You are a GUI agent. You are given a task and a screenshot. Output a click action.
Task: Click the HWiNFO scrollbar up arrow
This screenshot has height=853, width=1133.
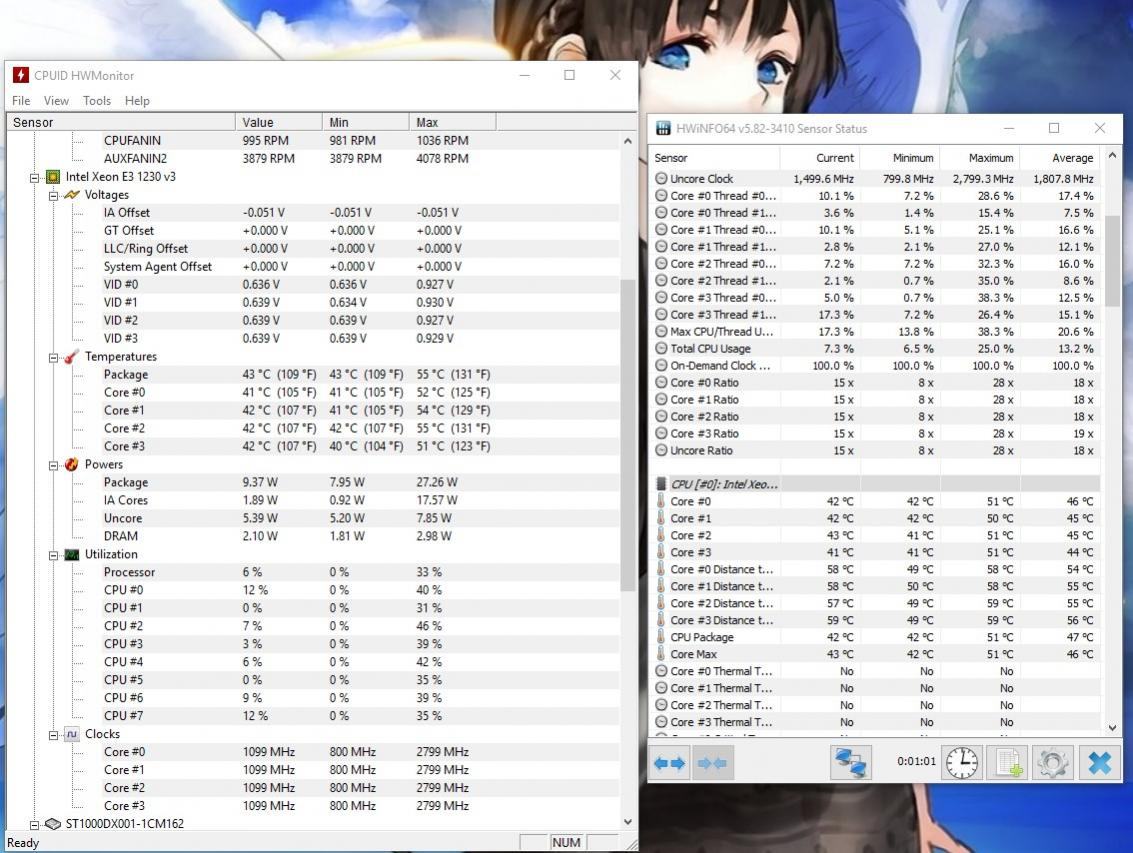click(x=1112, y=155)
